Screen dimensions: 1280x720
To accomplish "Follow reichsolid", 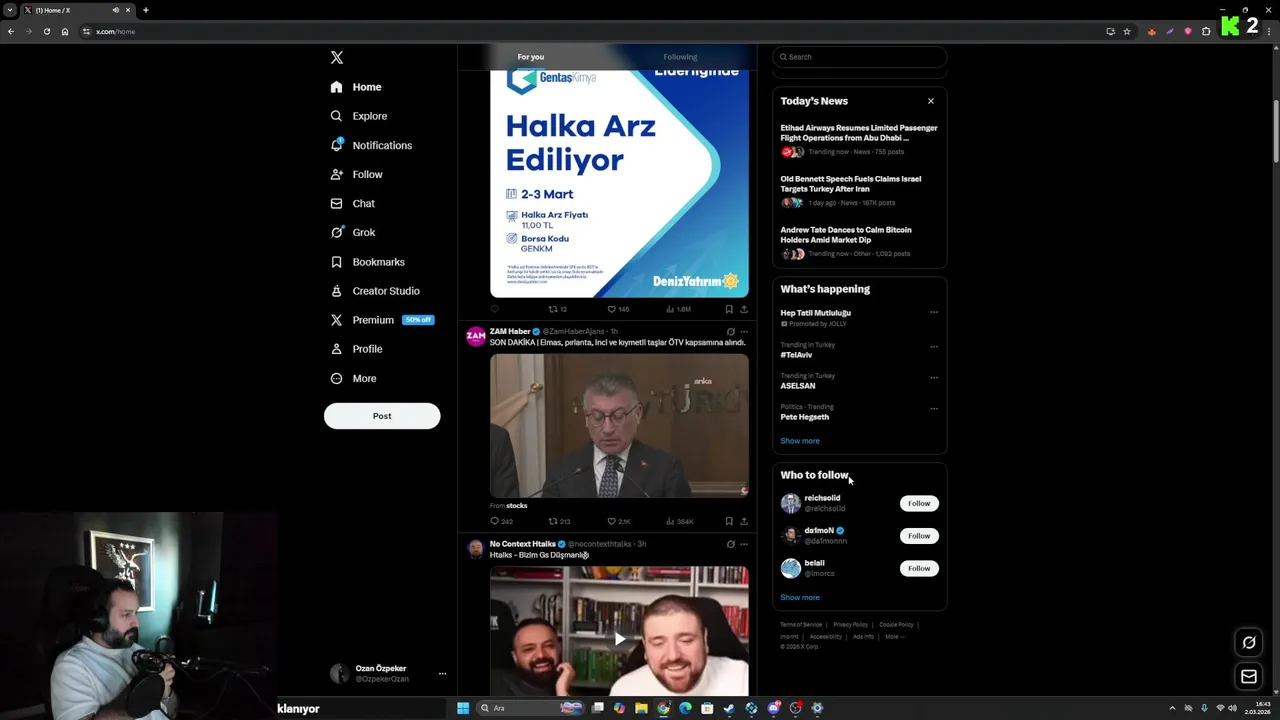I will coord(919,503).
